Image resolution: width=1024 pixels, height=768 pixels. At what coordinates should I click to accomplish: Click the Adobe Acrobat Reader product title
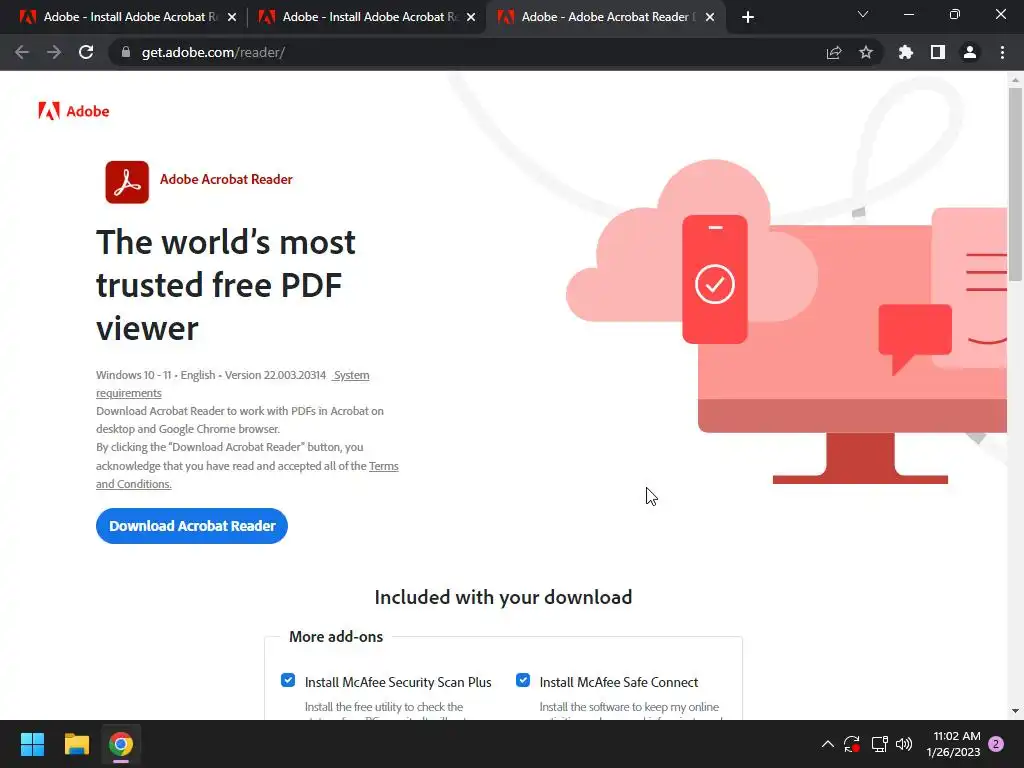(x=226, y=179)
